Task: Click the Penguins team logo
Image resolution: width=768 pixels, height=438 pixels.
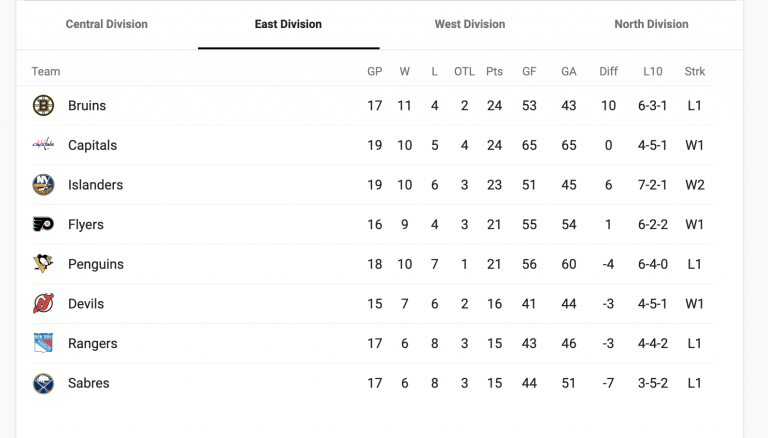Action: [43, 264]
